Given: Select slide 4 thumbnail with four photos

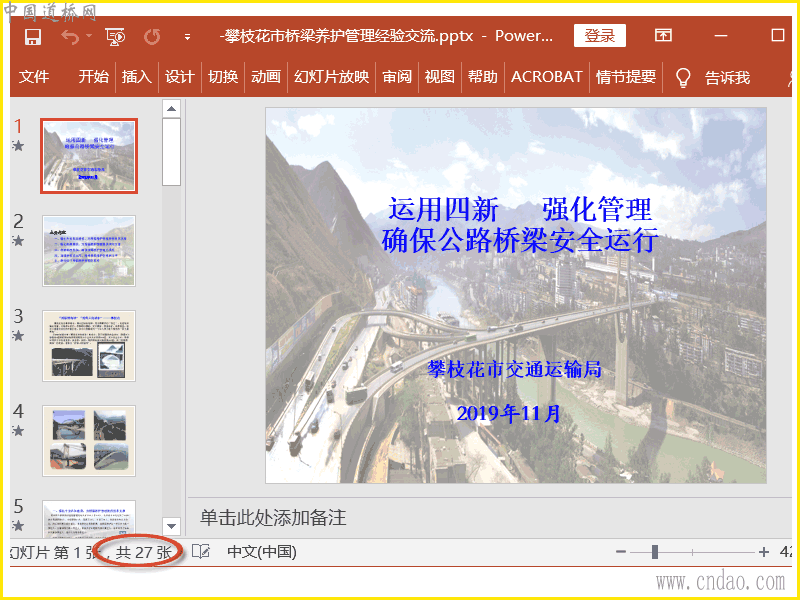Looking at the screenshot, I should click(89, 441).
